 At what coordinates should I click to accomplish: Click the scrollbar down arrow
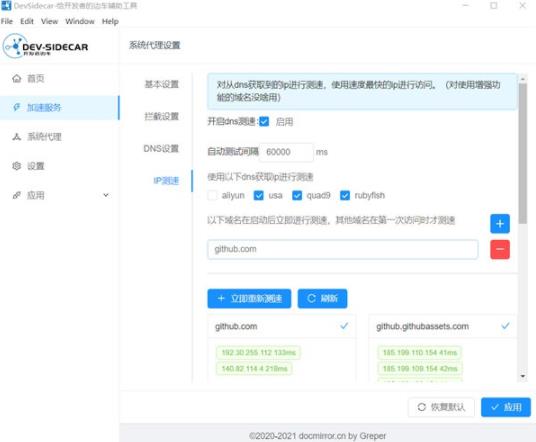pyautogui.click(x=523, y=376)
